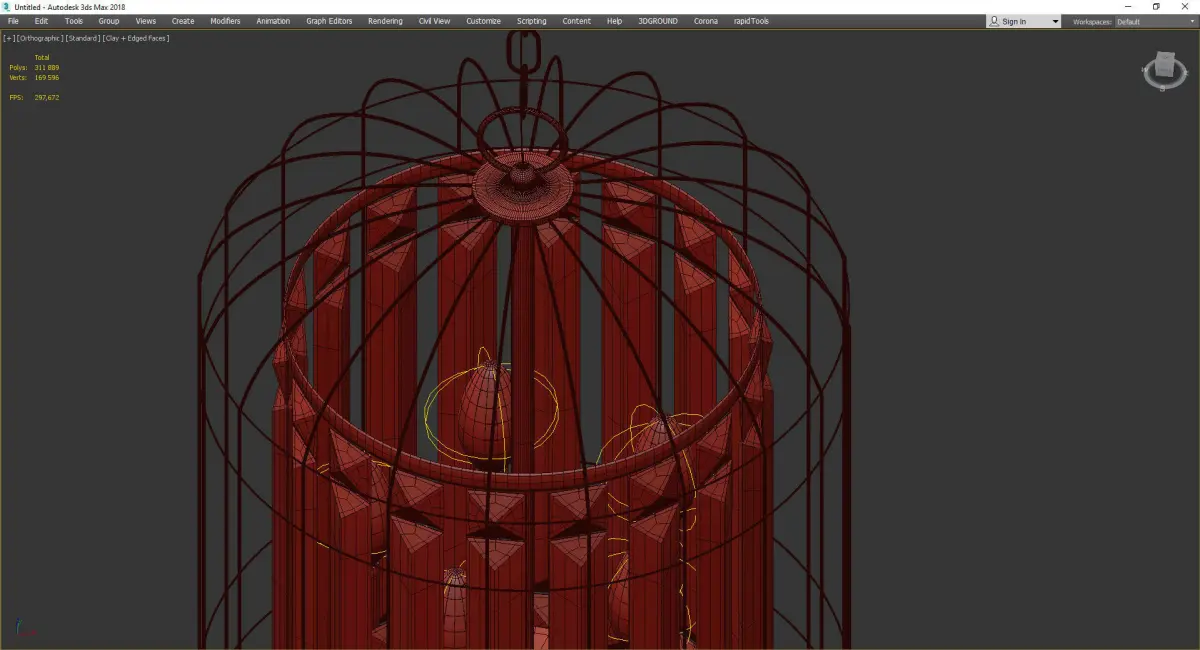Open the Create menu
Image resolution: width=1200 pixels, height=650 pixels.
point(183,21)
